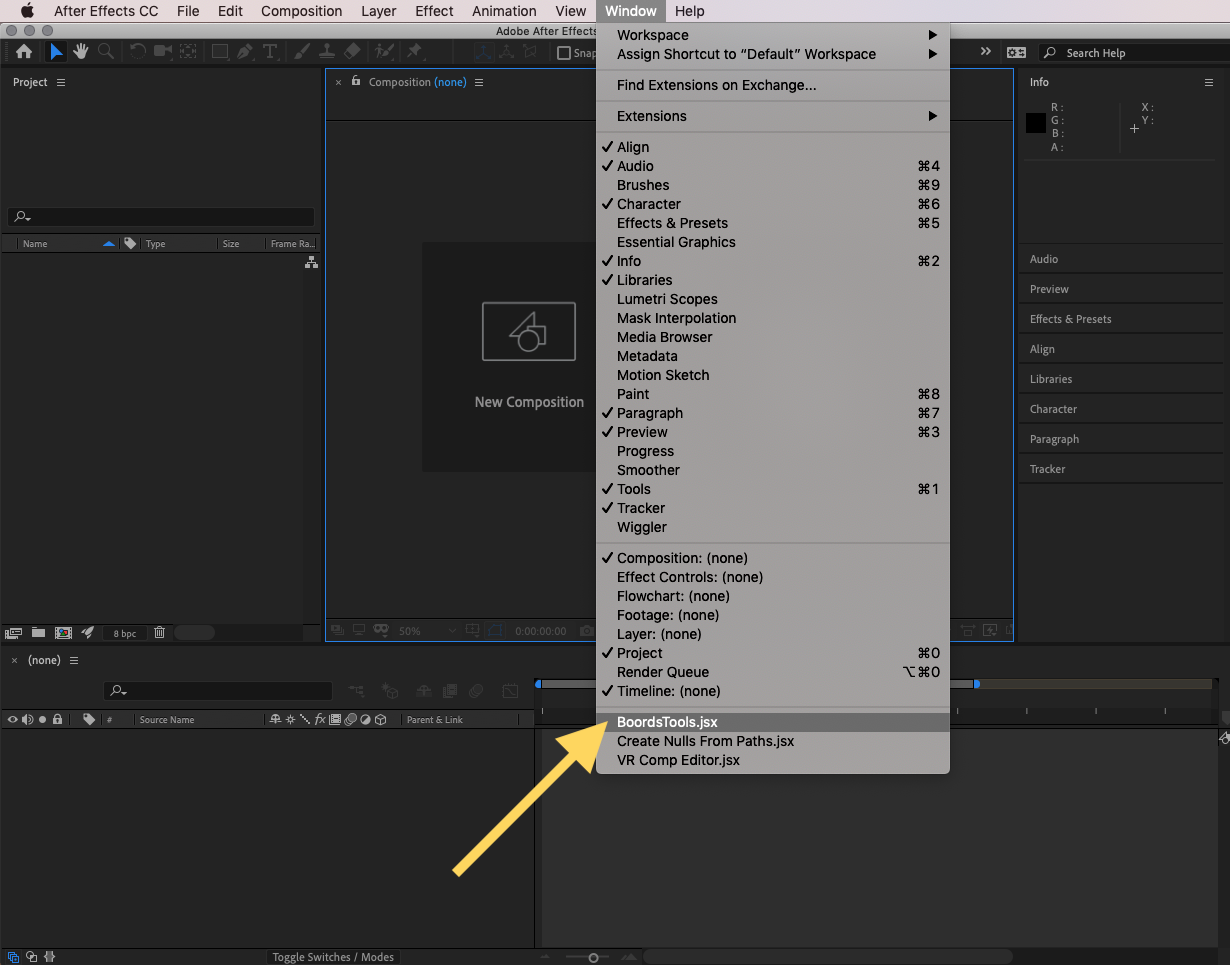Click the Interpret Footage icon in Project panel
Viewport: 1230px width, 965px height.
point(13,632)
